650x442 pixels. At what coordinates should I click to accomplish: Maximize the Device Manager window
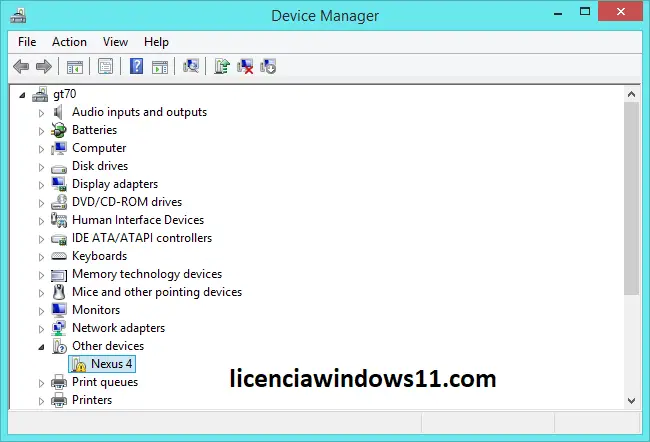pyautogui.click(x=585, y=12)
